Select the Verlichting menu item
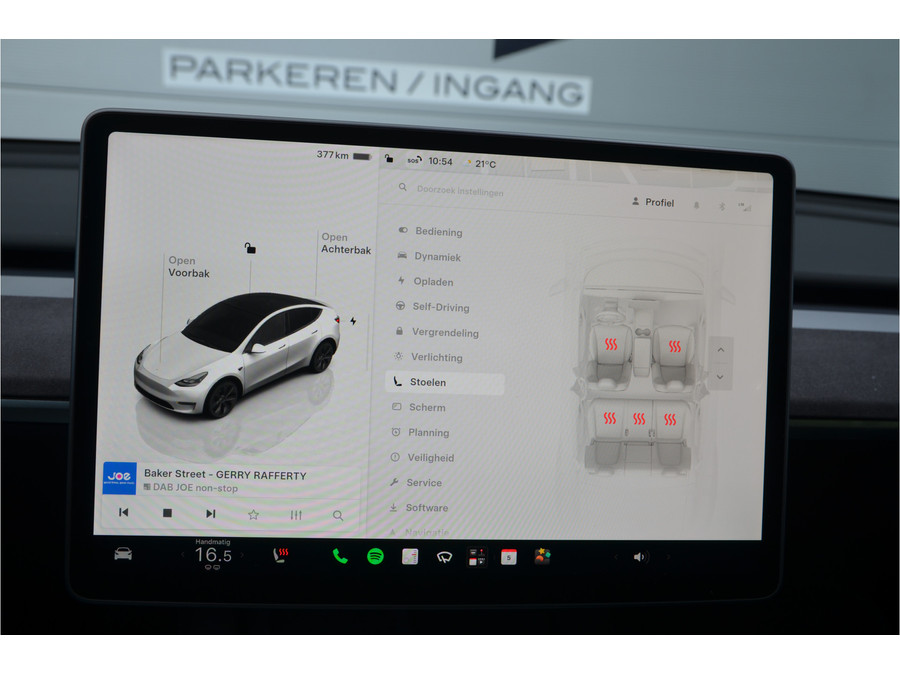The image size is (900, 675). pyautogui.click(x=428, y=357)
